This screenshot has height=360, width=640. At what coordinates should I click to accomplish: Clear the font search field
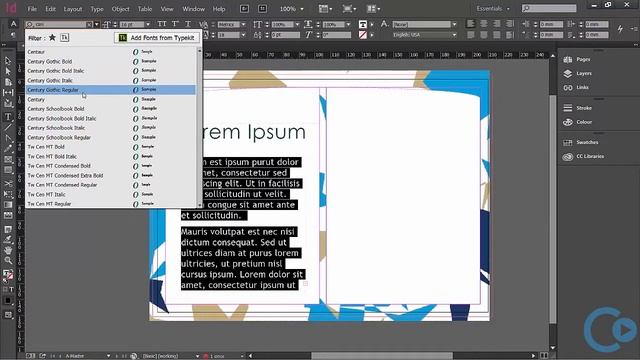[x=89, y=24]
